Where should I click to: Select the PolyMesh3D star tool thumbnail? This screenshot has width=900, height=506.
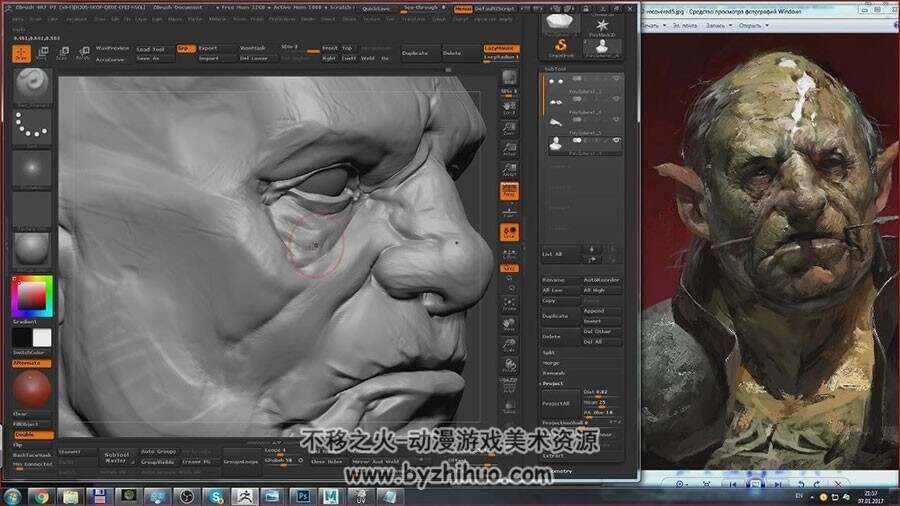(x=602, y=26)
